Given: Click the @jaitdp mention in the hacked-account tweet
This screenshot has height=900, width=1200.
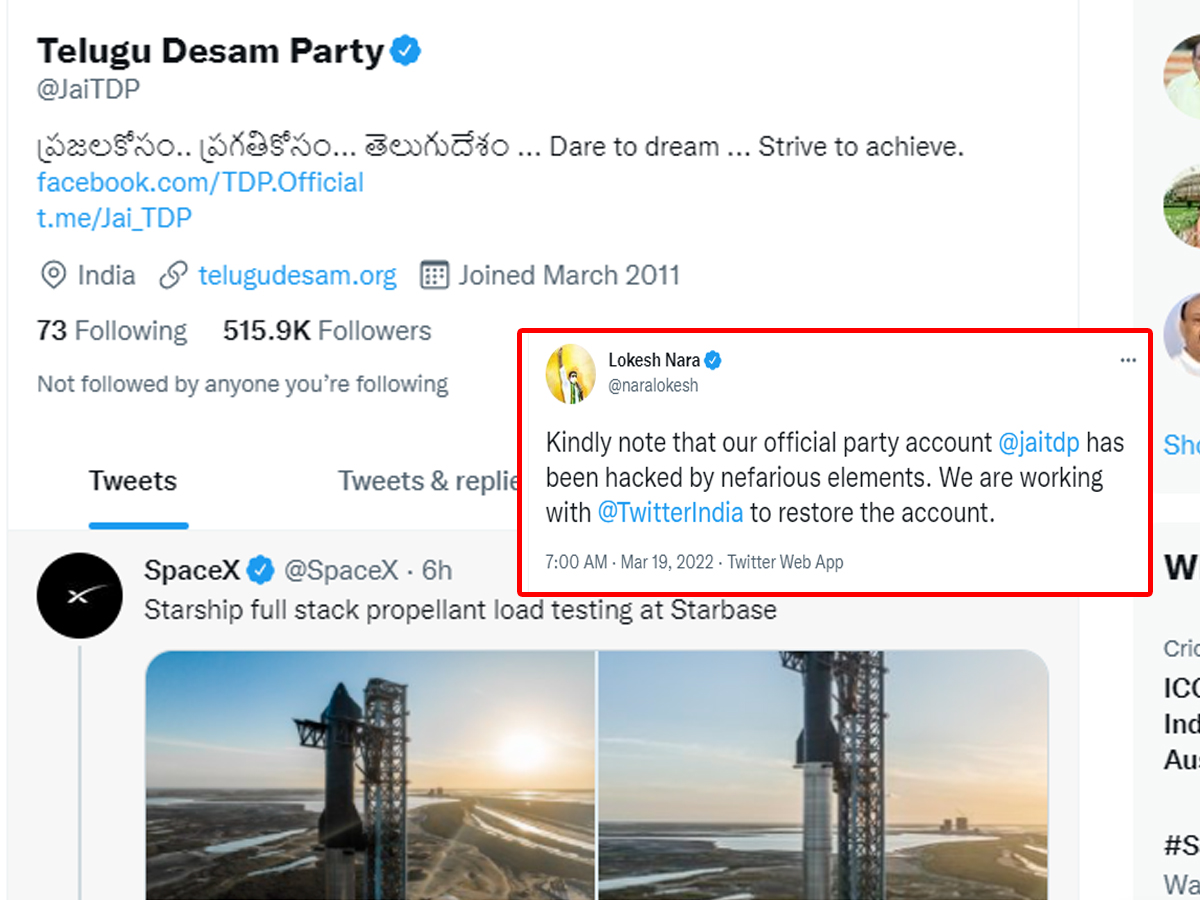Looking at the screenshot, I should (1039, 442).
